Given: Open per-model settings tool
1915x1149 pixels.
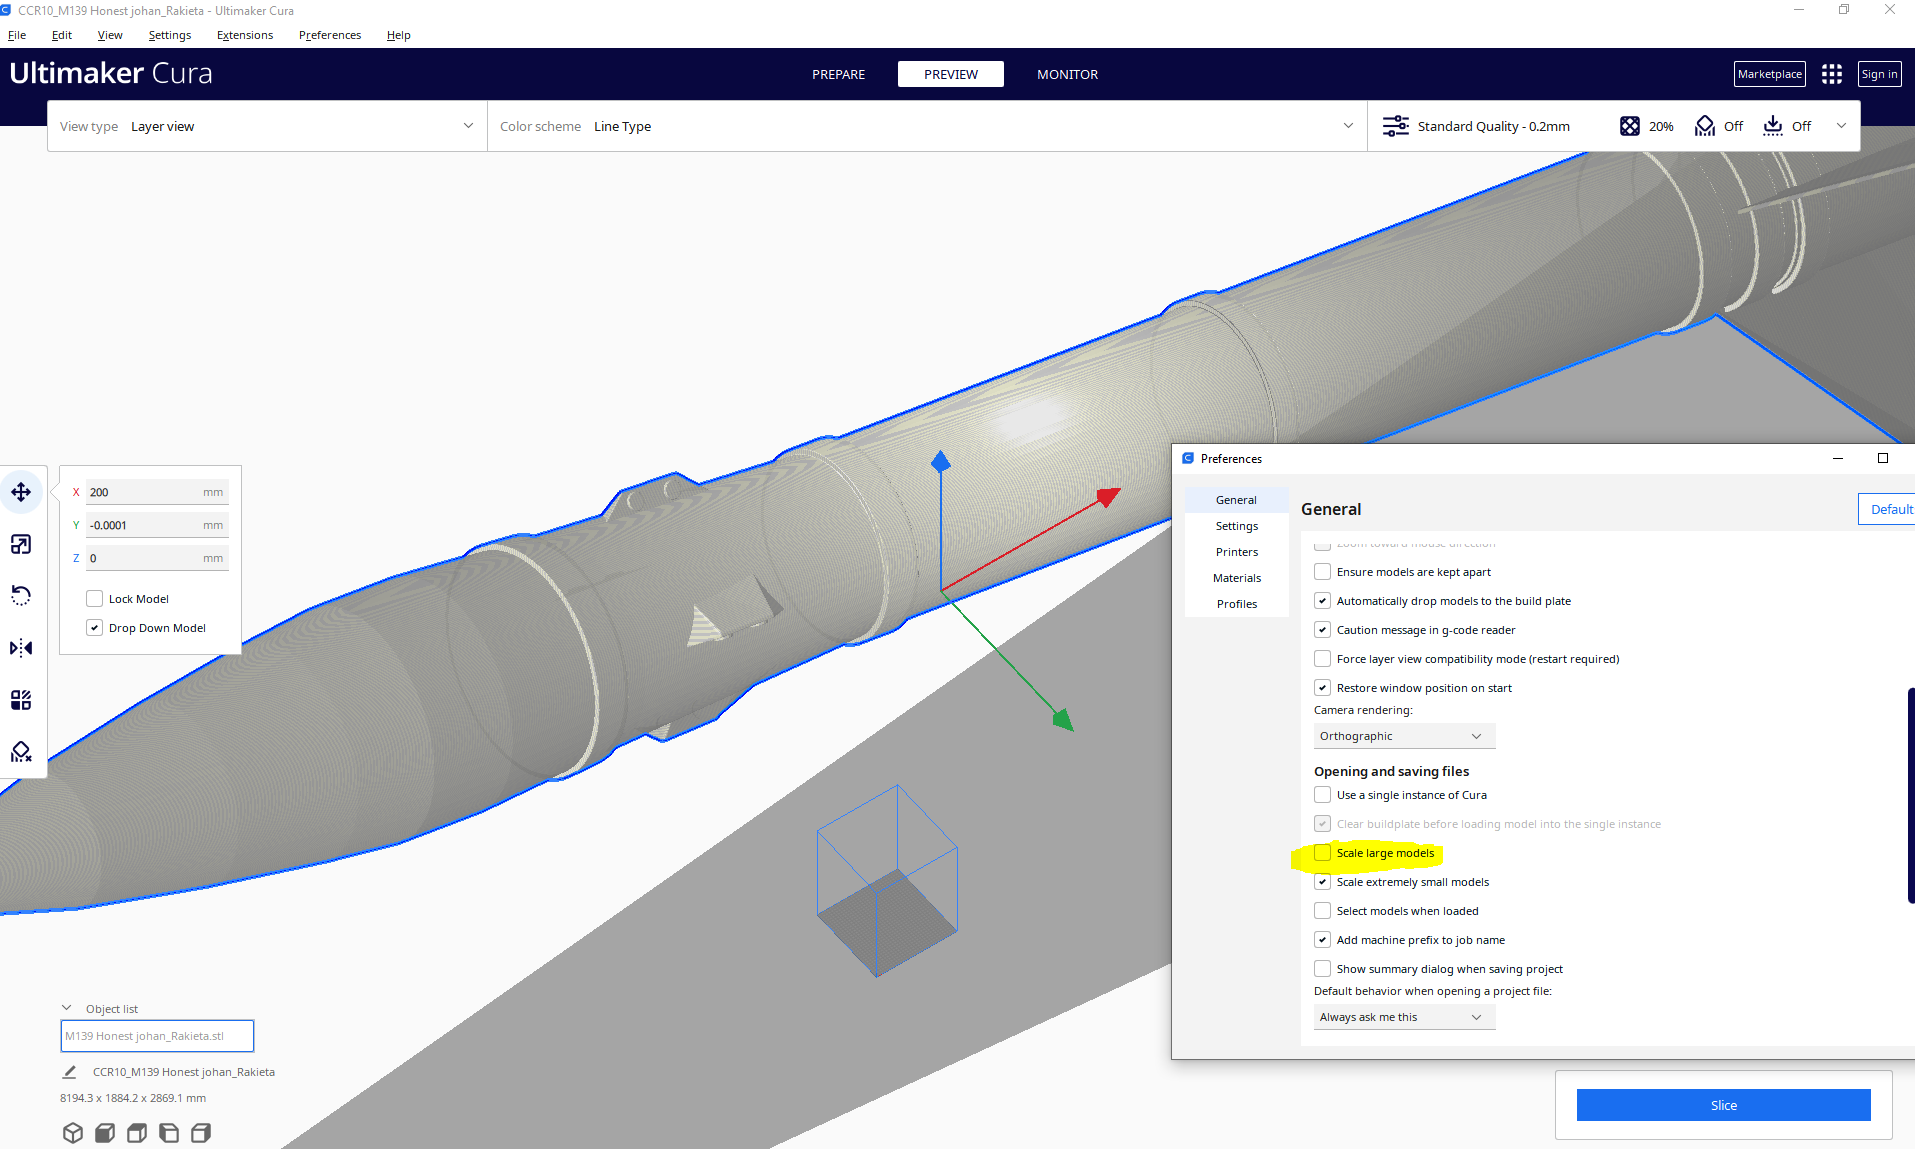Looking at the screenshot, I should pyautogui.click(x=20, y=699).
